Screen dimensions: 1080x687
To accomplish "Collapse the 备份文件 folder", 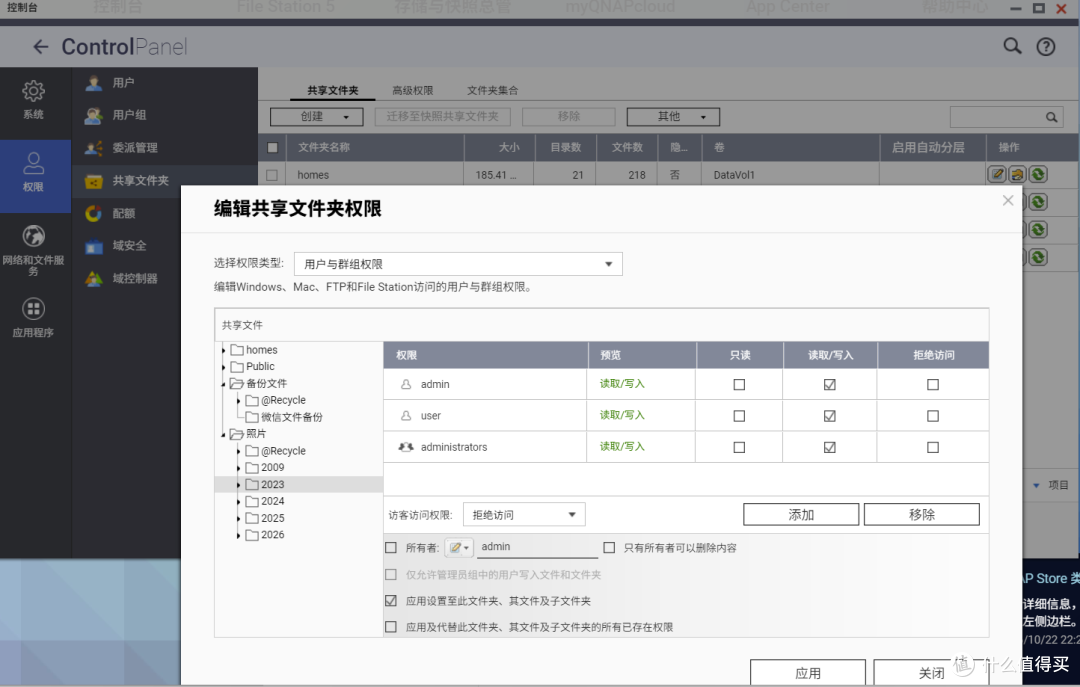I will [x=223, y=384].
